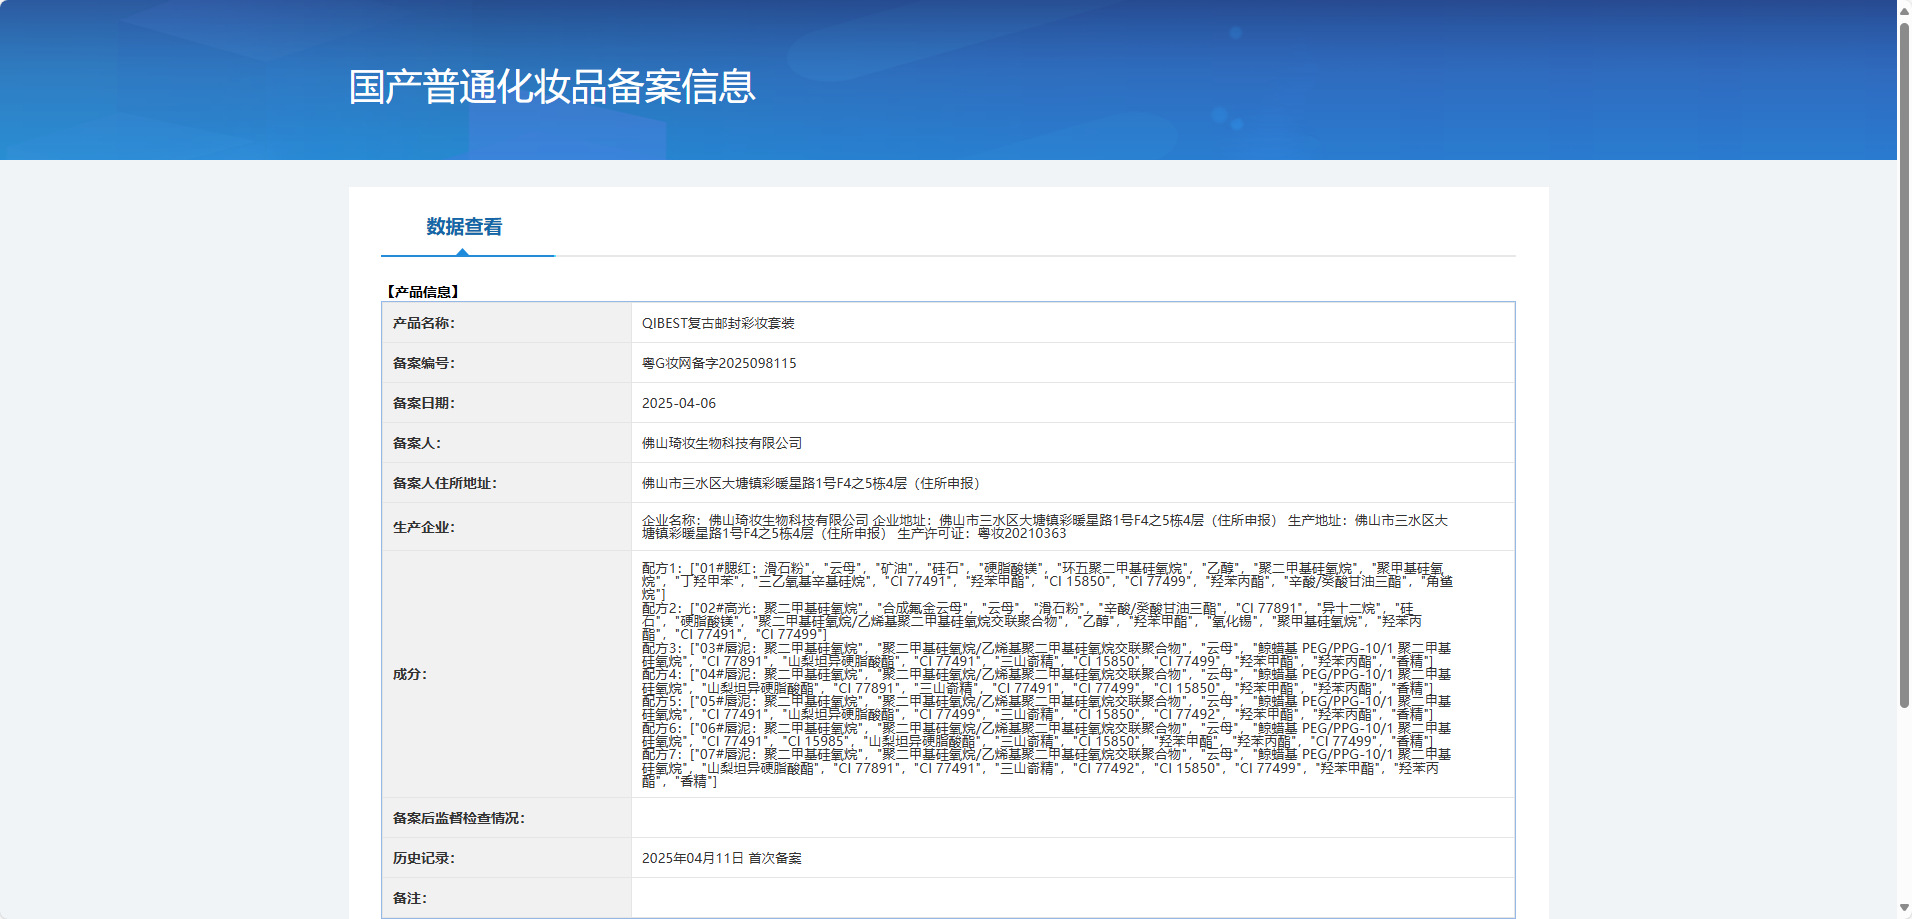1912x919 pixels.
Task: Click the scrollbar down arrow
Action: [1904, 909]
